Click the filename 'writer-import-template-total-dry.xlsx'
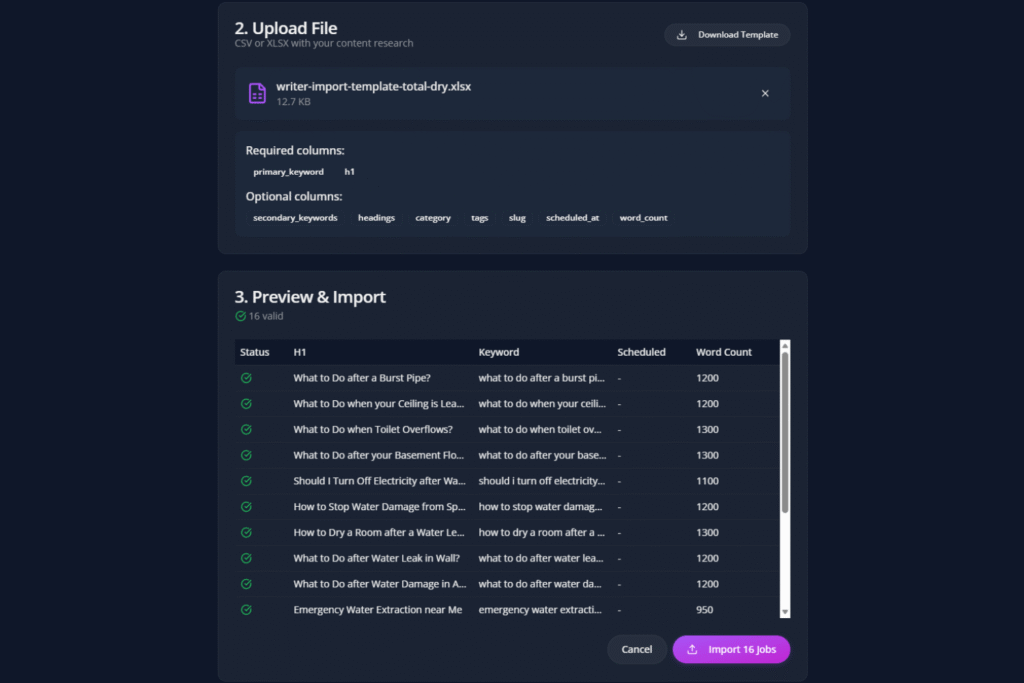1024x683 pixels. (x=374, y=86)
